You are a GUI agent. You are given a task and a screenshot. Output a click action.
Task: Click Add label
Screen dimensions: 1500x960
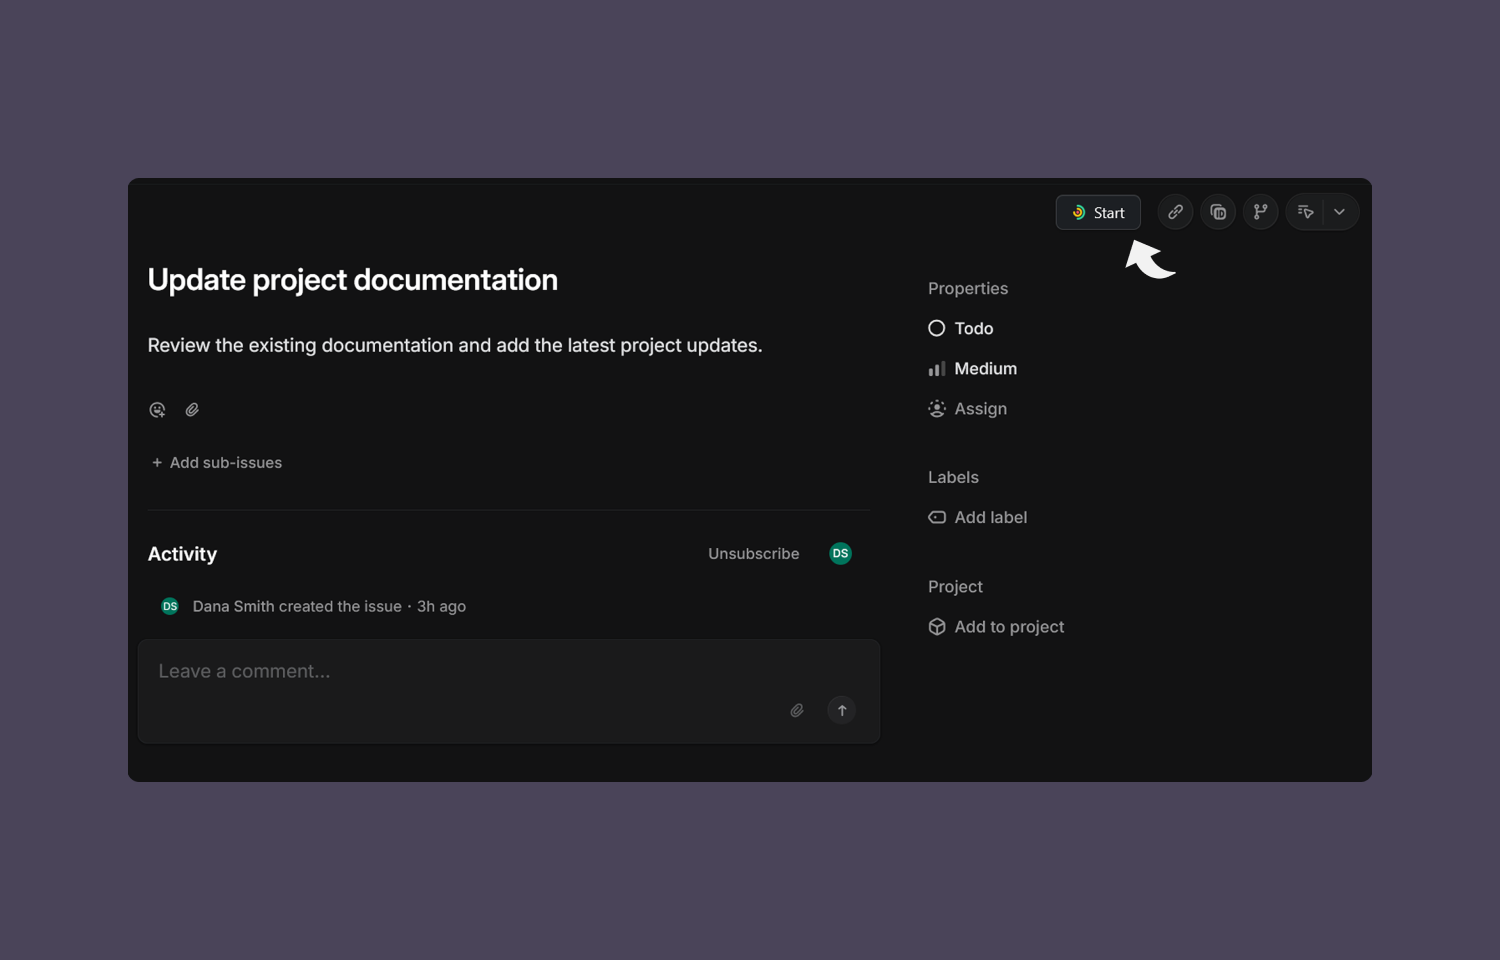pyautogui.click(x=978, y=517)
